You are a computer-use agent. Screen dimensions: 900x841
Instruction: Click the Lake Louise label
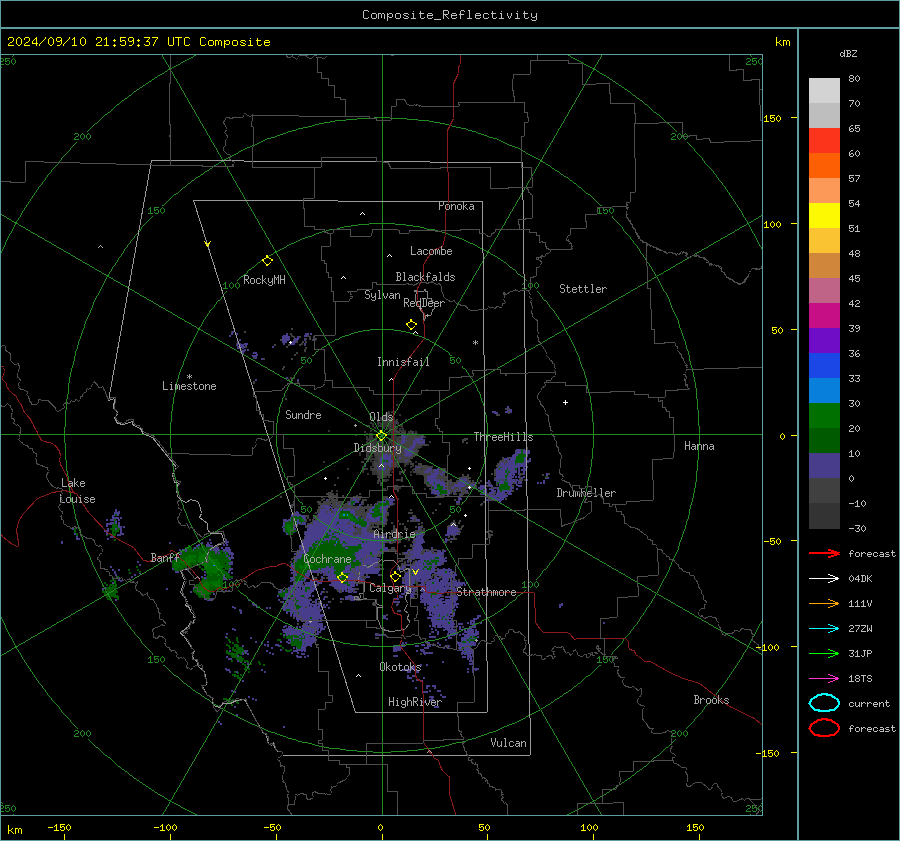(x=77, y=491)
